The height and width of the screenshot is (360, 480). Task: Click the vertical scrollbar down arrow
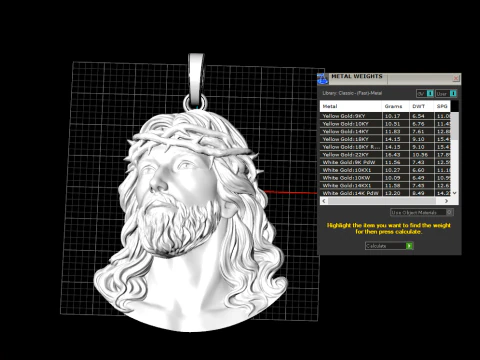(x=454, y=193)
